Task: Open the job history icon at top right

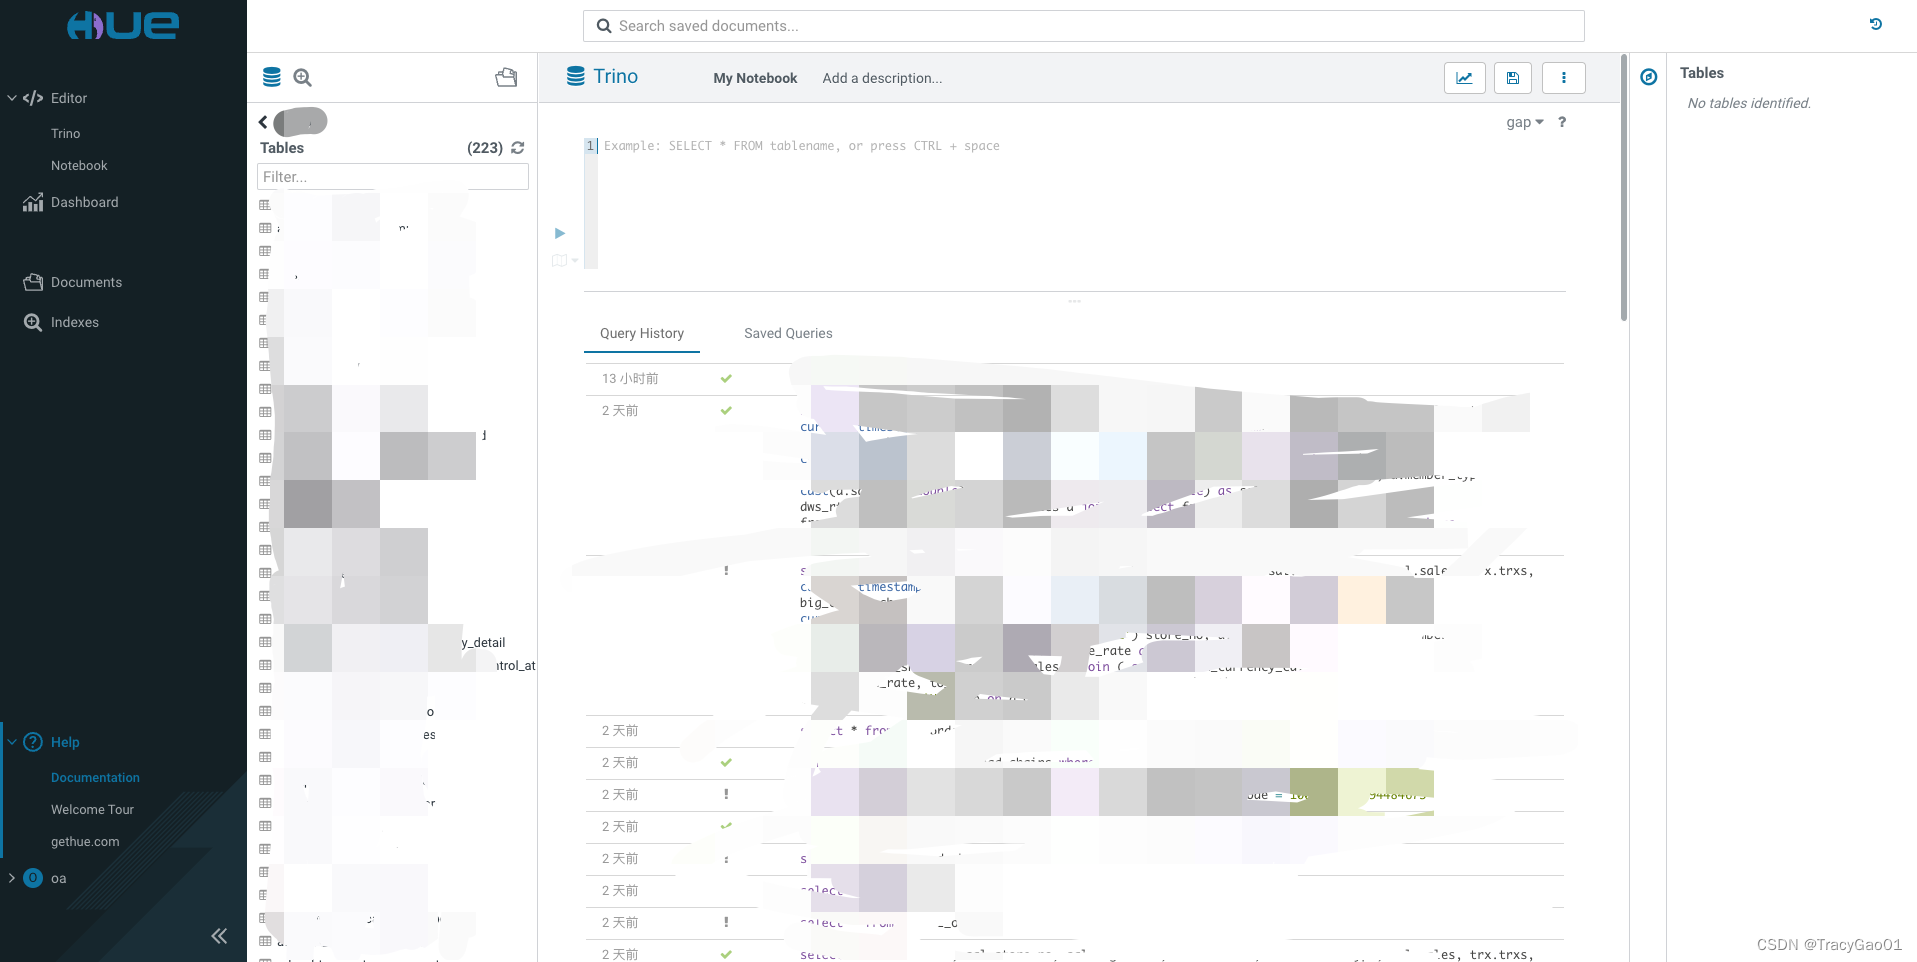Action: pyautogui.click(x=1875, y=25)
